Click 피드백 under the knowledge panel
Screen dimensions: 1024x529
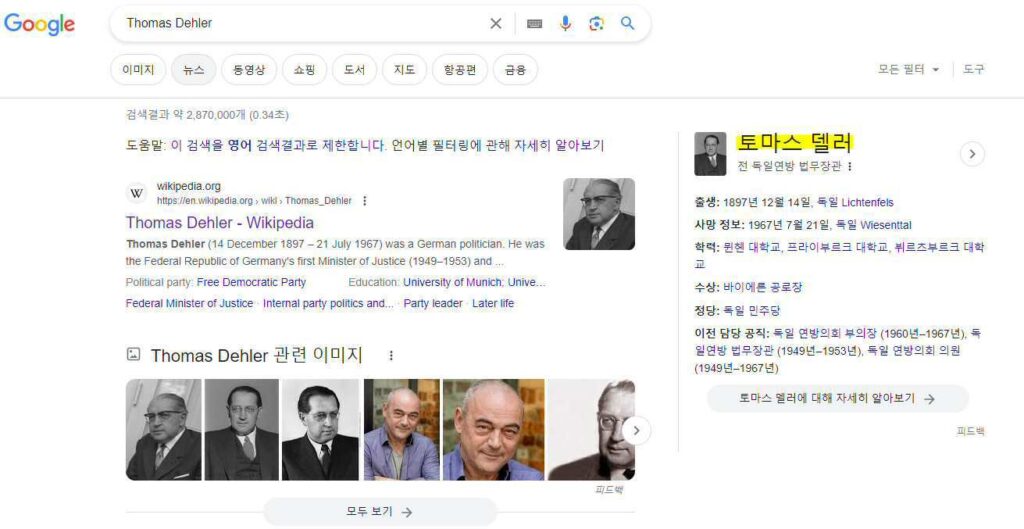click(x=970, y=431)
